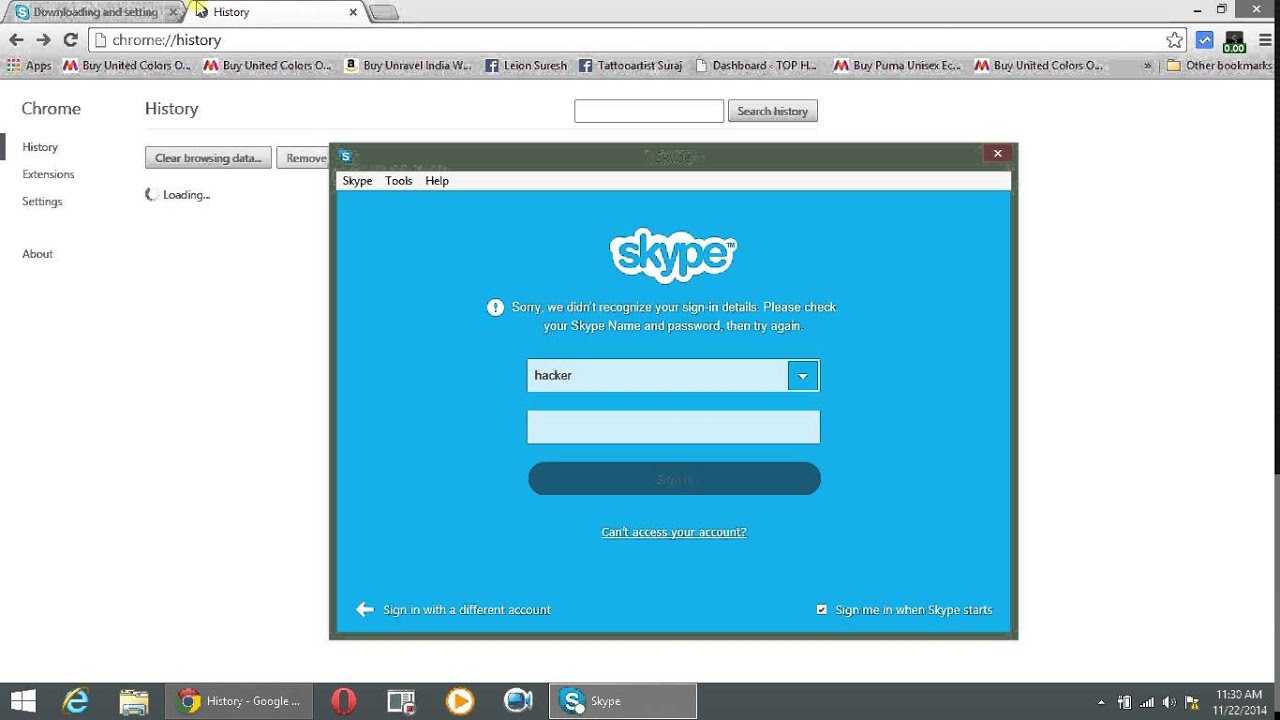Image resolution: width=1280 pixels, height=720 pixels.
Task: Open the Windows Start button
Action: click(23, 701)
